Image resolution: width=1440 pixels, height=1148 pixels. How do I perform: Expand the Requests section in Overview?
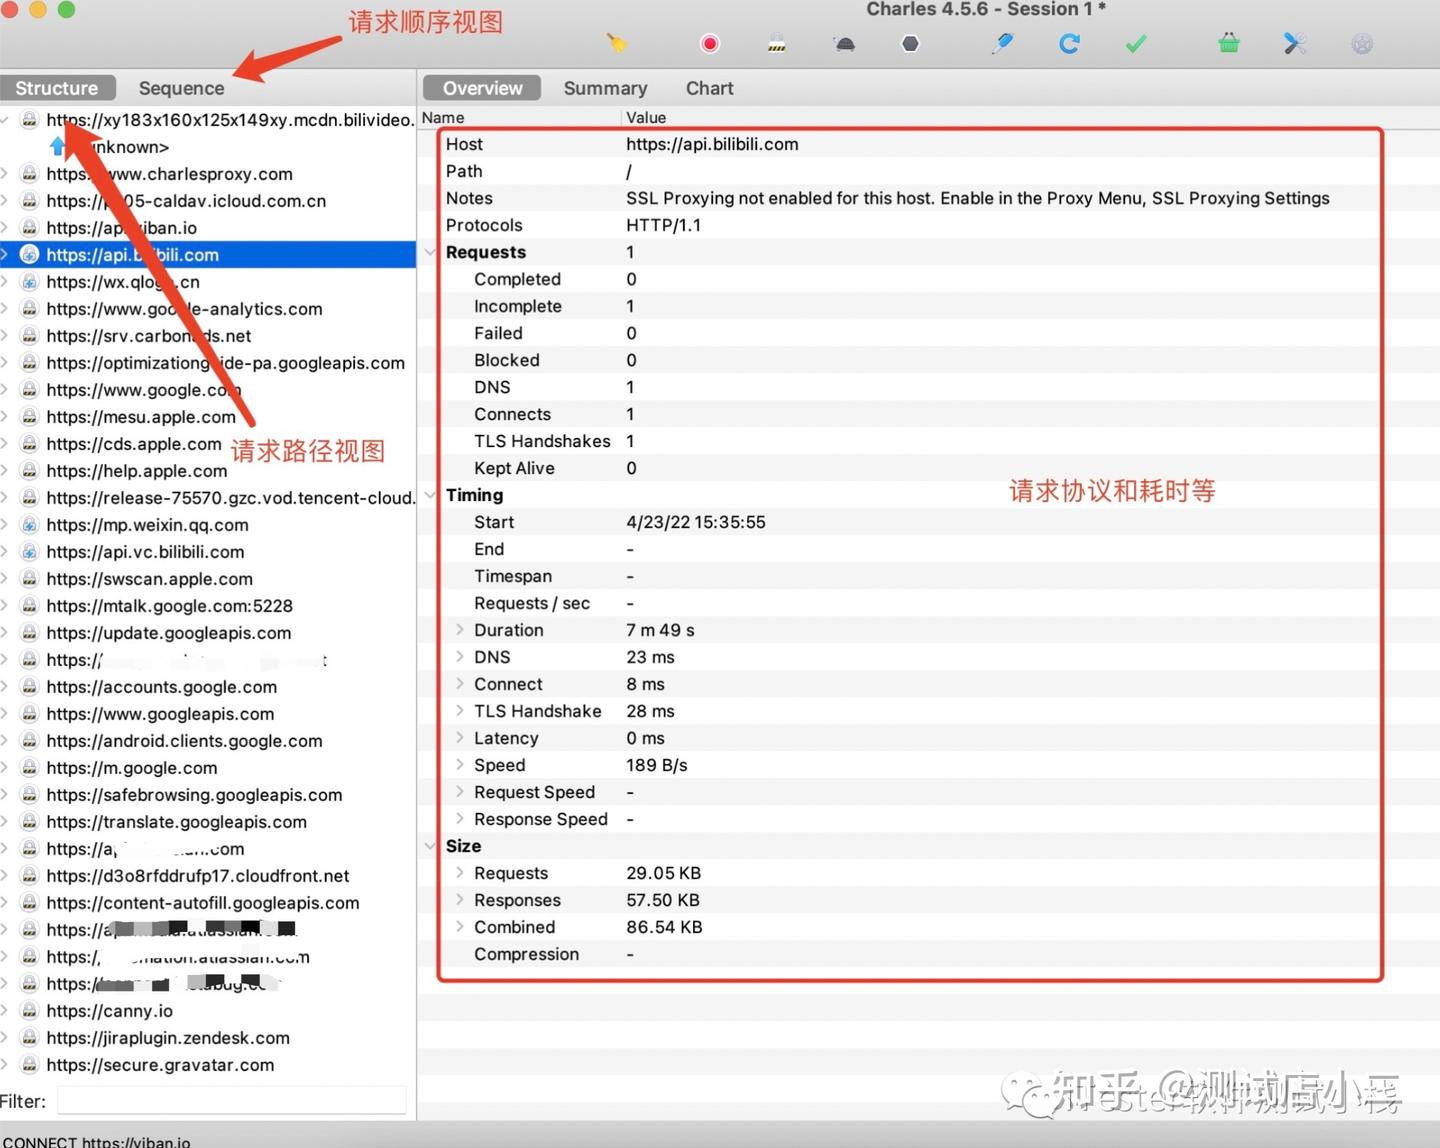430,252
